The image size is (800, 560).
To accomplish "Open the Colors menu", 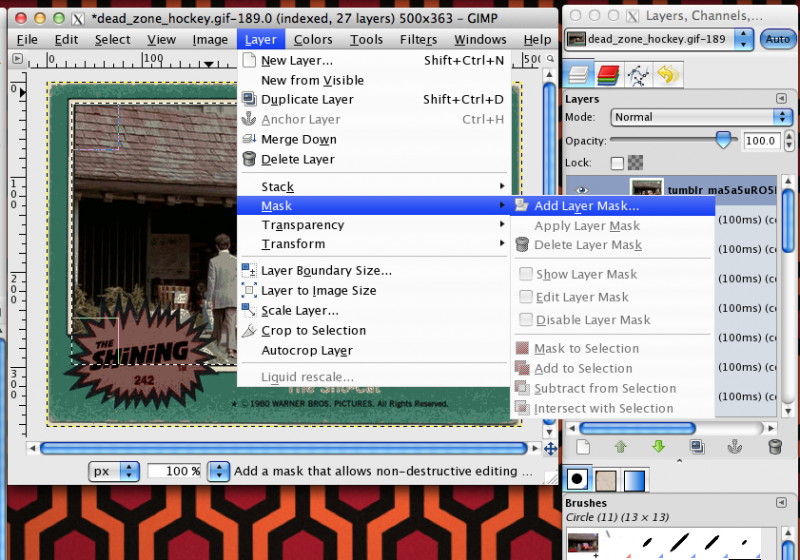I will click(x=313, y=39).
